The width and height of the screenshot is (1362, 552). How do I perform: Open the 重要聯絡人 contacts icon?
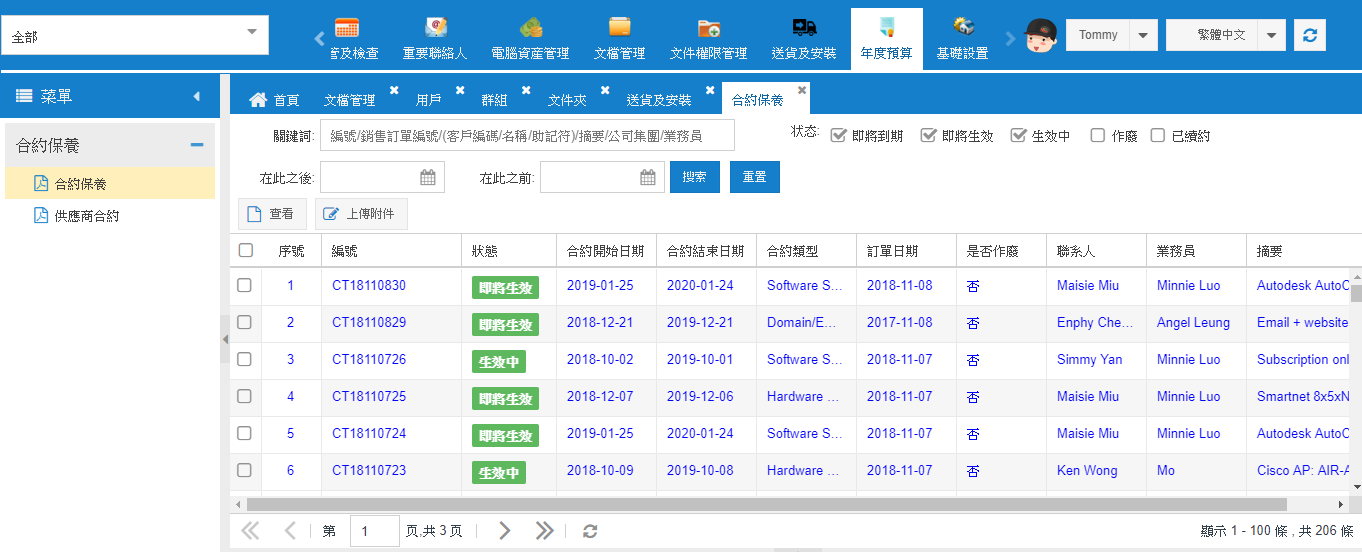coord(435,28)
